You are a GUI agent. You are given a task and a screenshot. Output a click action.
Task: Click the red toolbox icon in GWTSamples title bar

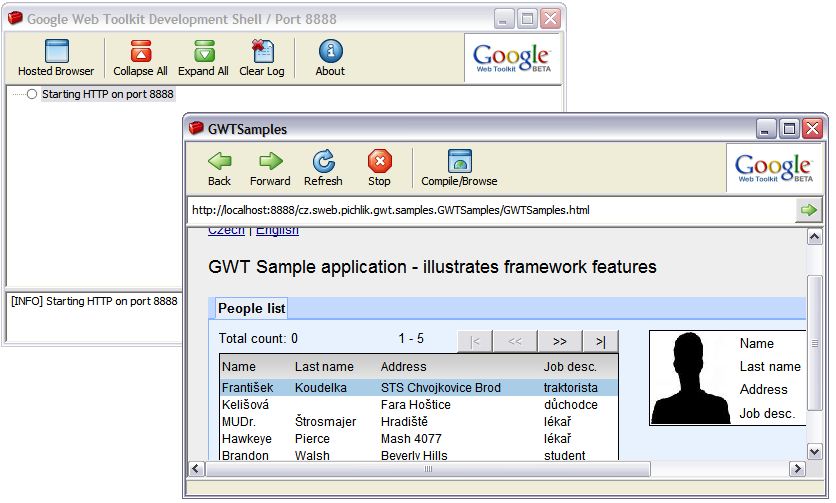coord(197,128)
